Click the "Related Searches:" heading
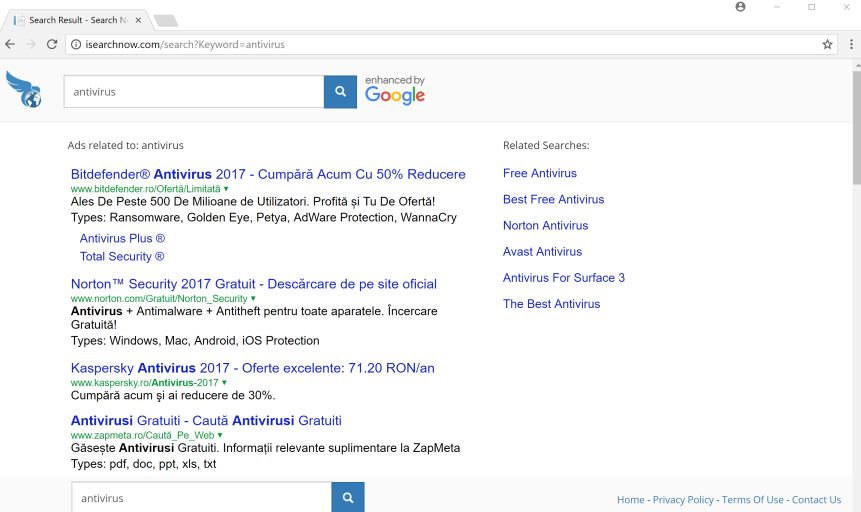861x512 pixels. coord(546,146)
